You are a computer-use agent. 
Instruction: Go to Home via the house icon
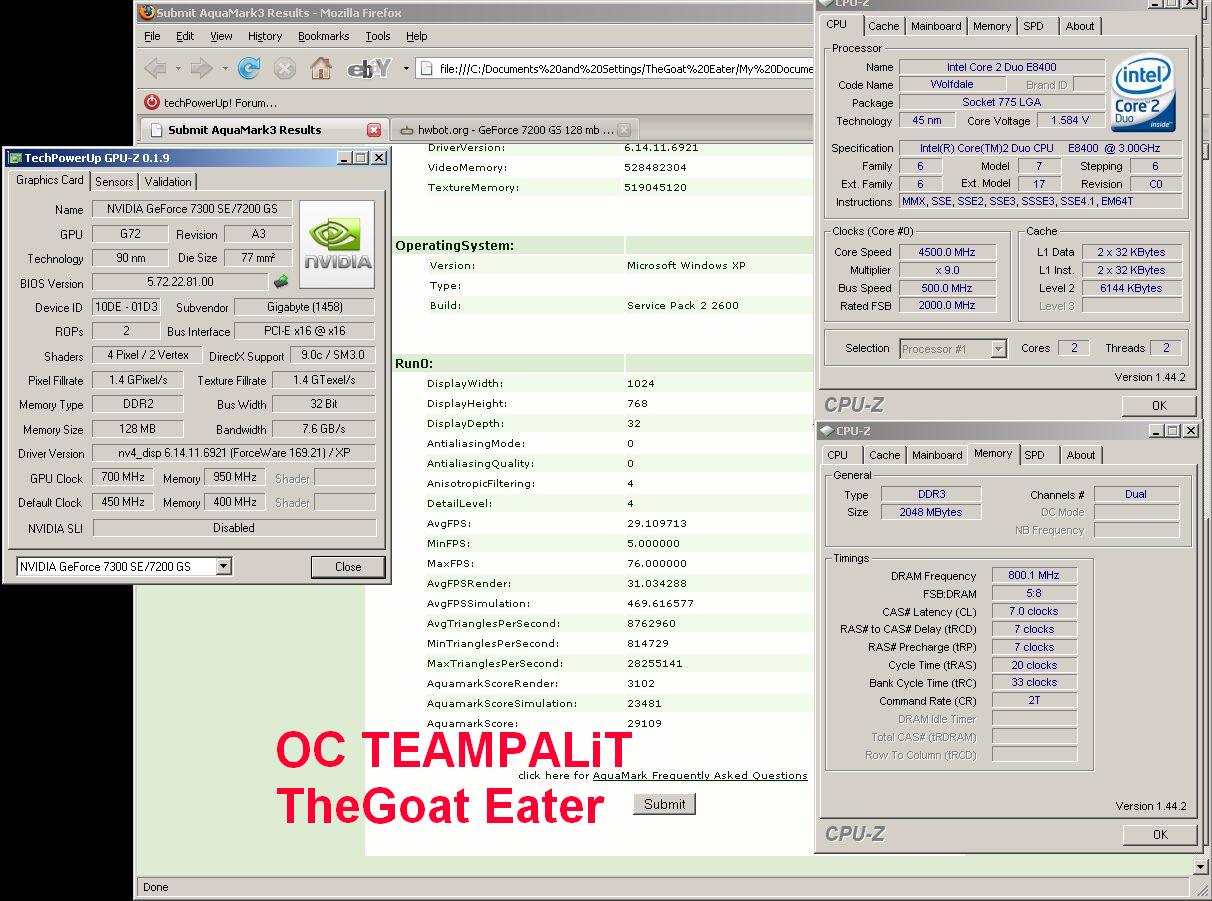click(320, 68)
